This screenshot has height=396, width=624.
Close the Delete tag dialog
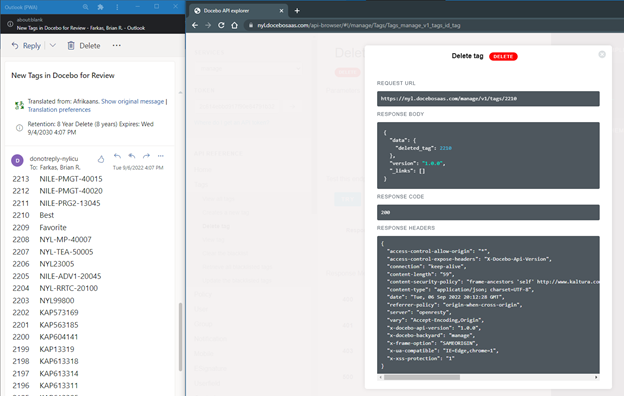point(602,54)
